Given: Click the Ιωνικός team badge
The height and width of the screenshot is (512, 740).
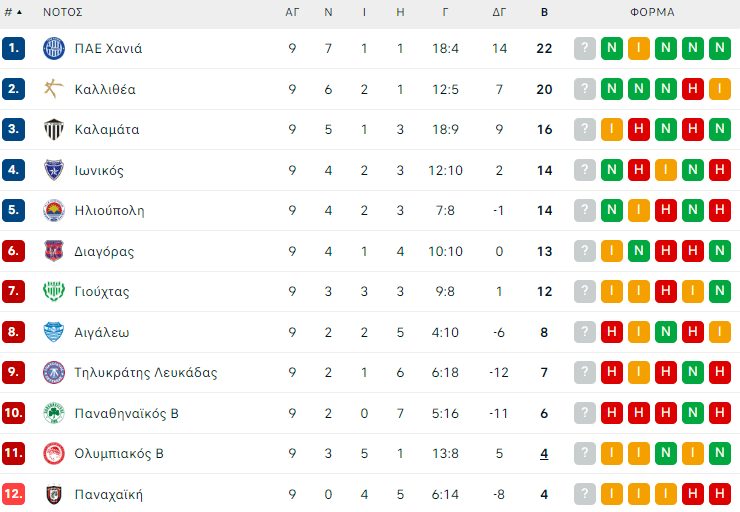Looking at the screenshot, I should coord(54,170).
